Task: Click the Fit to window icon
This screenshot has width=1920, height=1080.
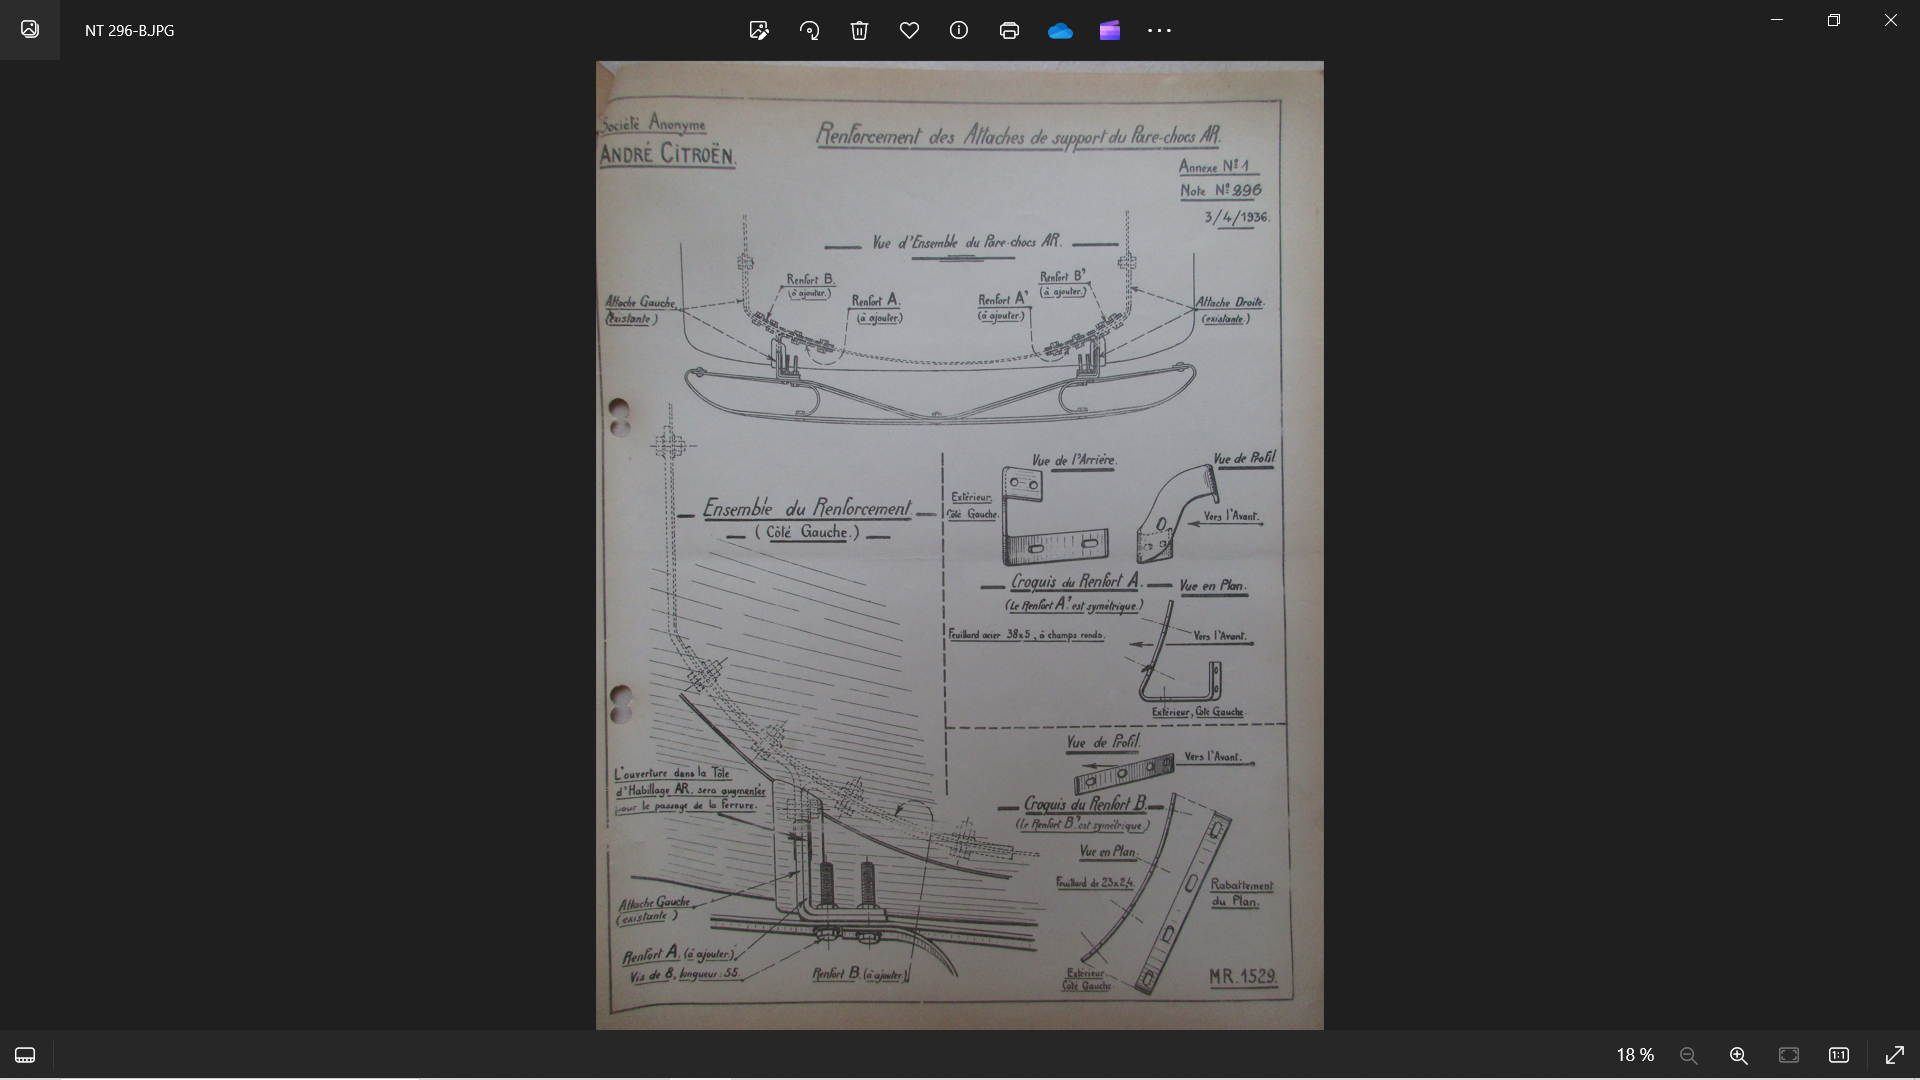Action: (x=1789, y=1055)
